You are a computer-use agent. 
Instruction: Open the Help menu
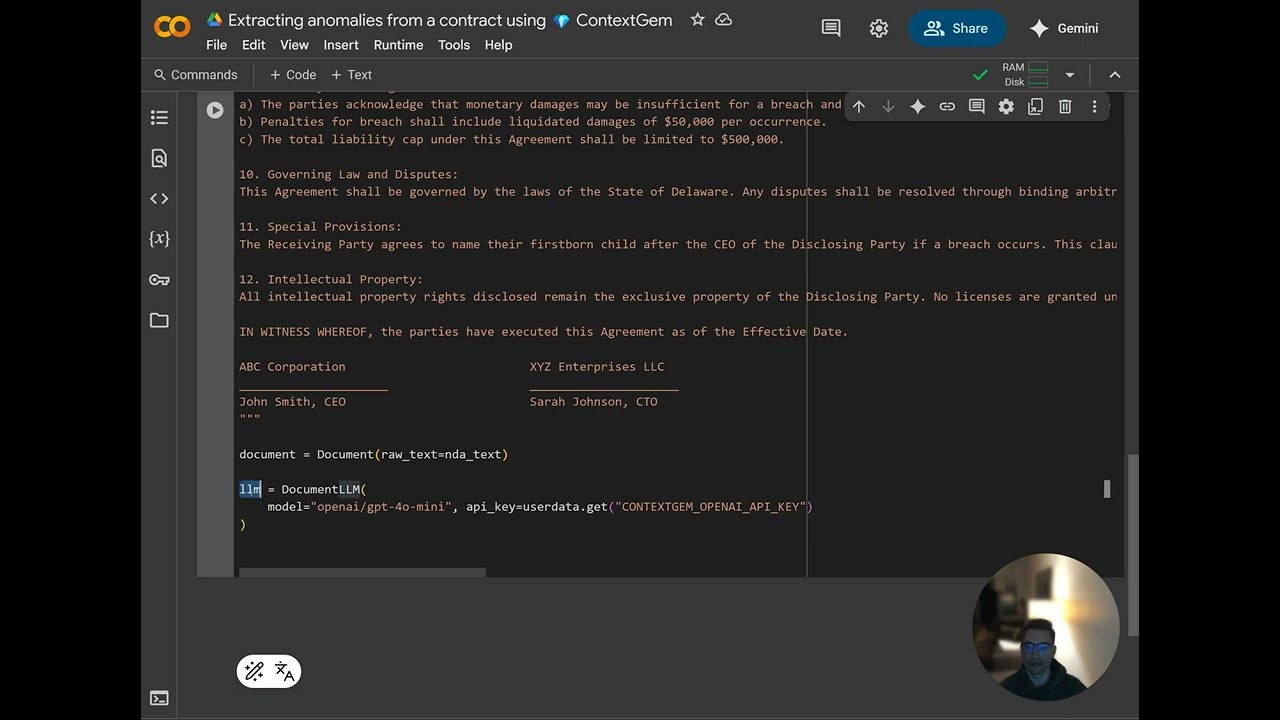pos(498,45)
